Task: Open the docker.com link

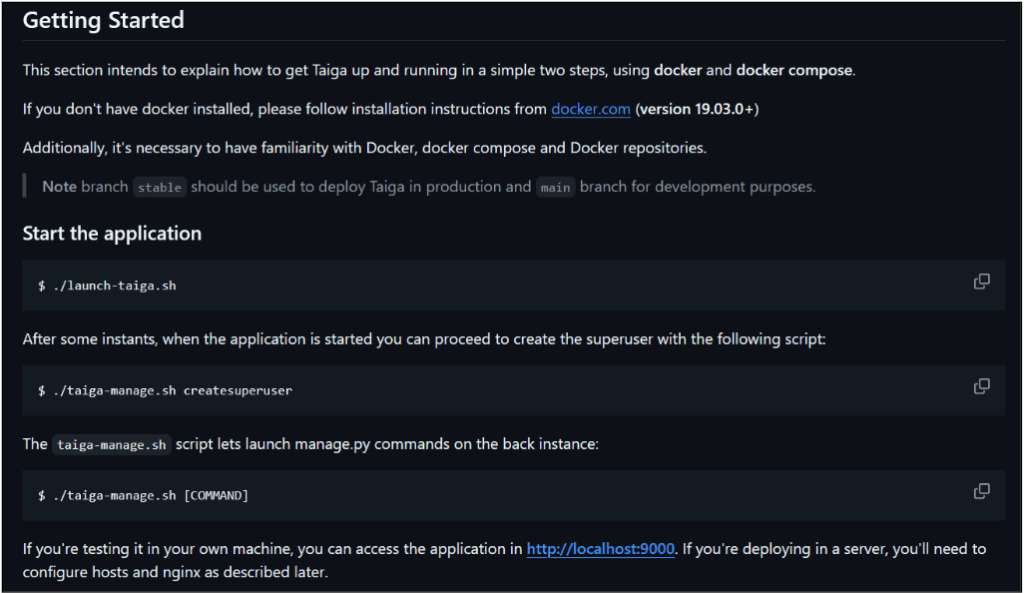Action: 590,109
